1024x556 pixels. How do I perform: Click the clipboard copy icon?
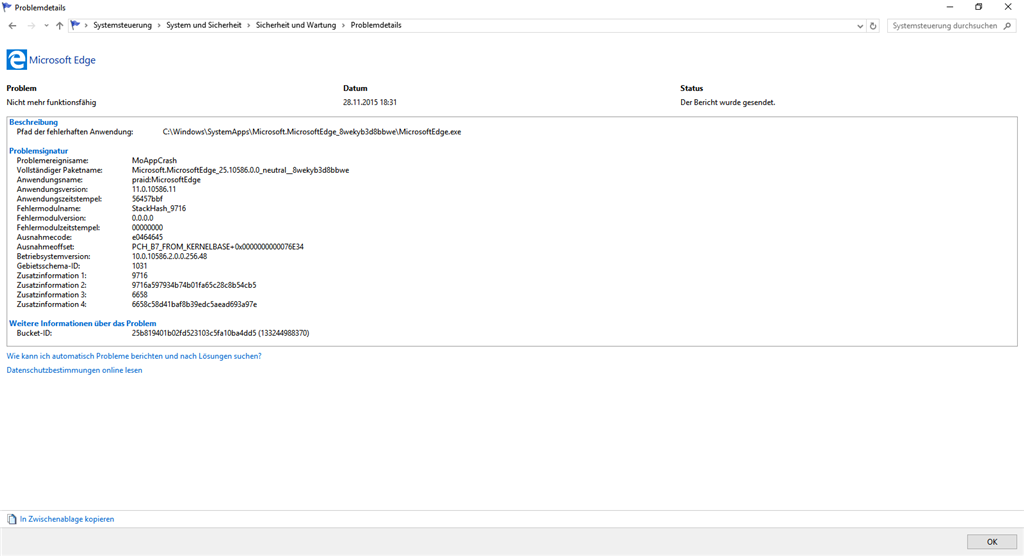[x=12, y=519]
